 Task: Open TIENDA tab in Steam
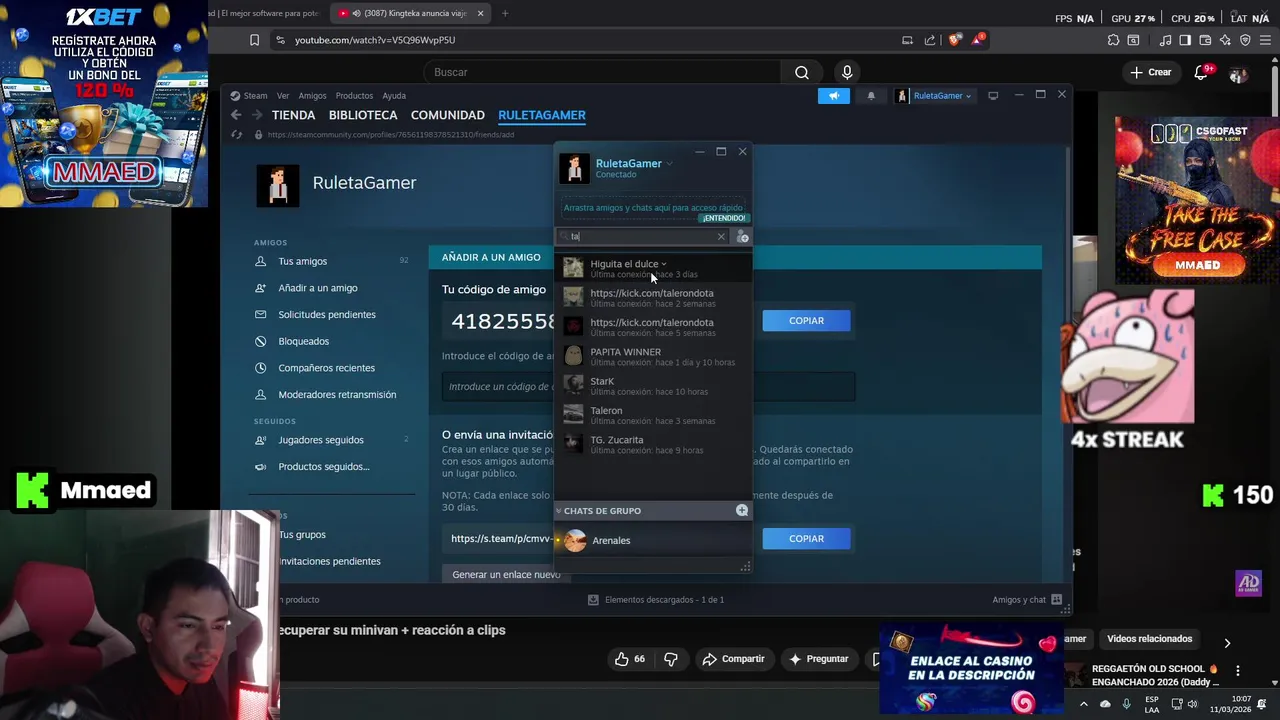click(293, 115)
